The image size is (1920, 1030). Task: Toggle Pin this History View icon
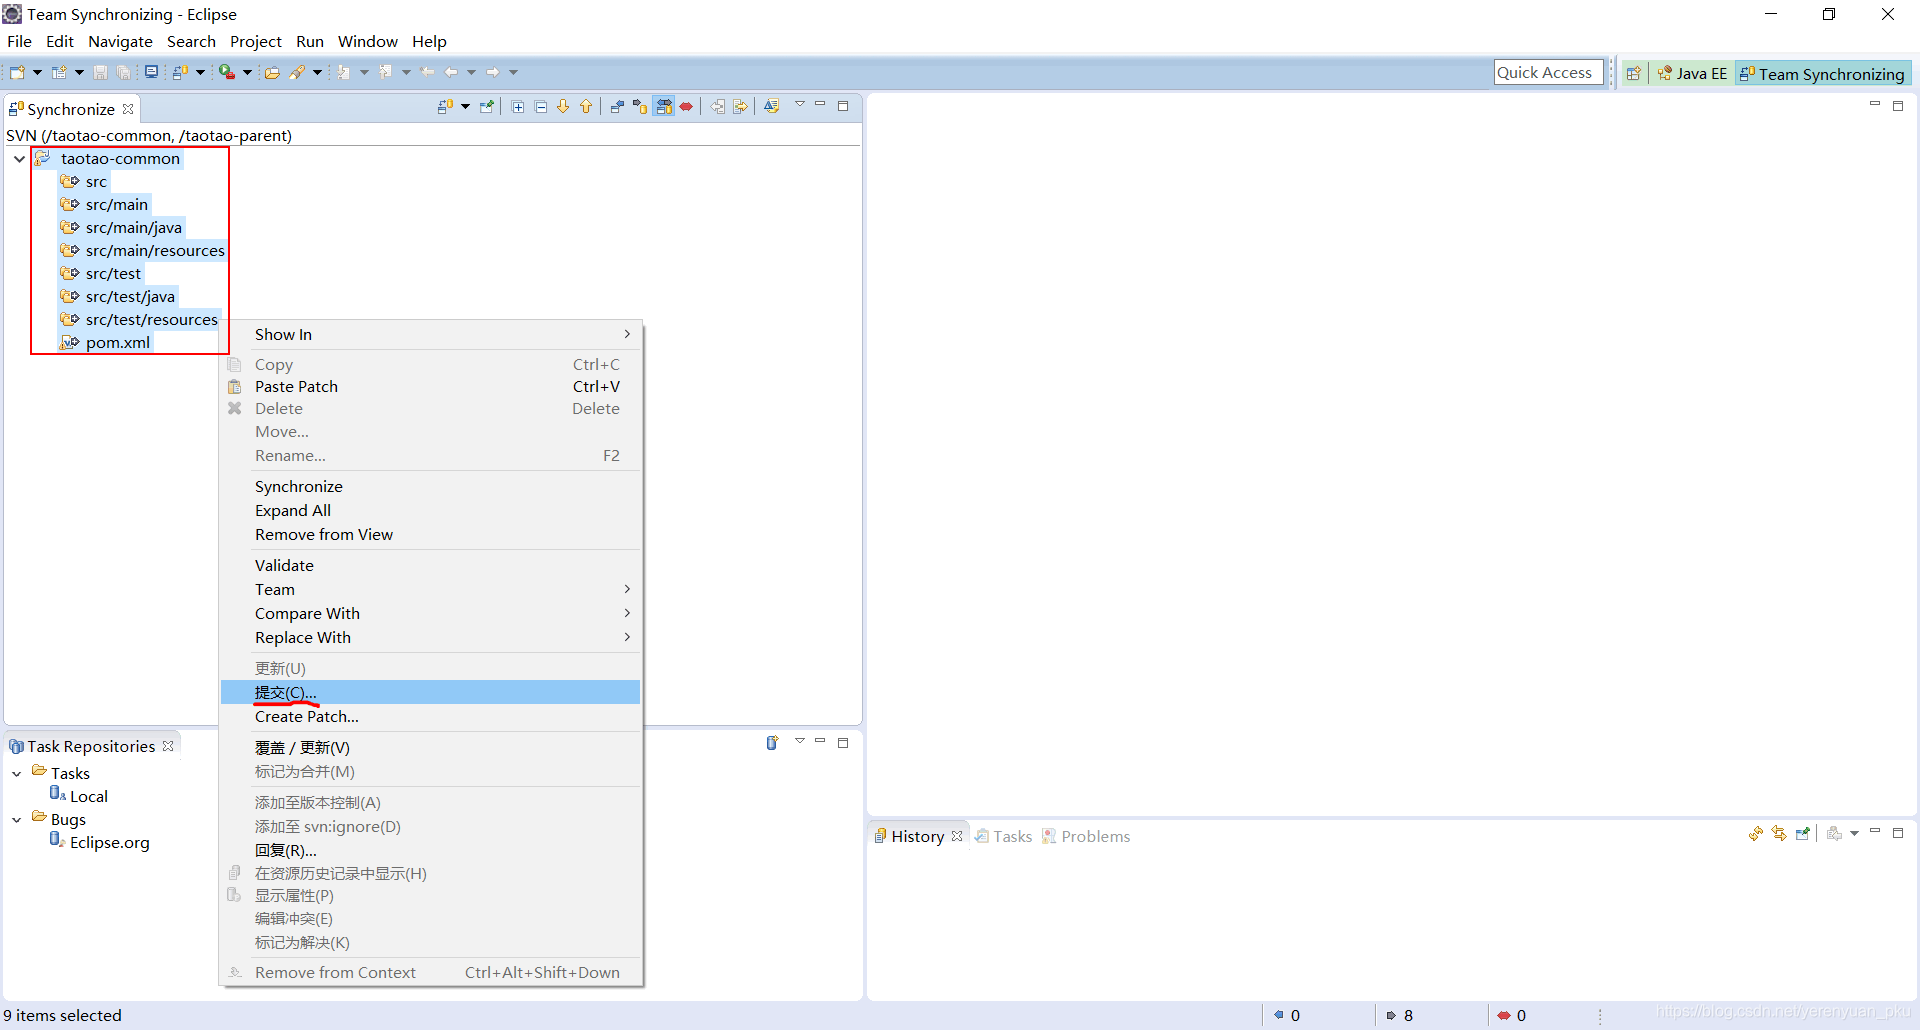click(x=1803, y=834)
